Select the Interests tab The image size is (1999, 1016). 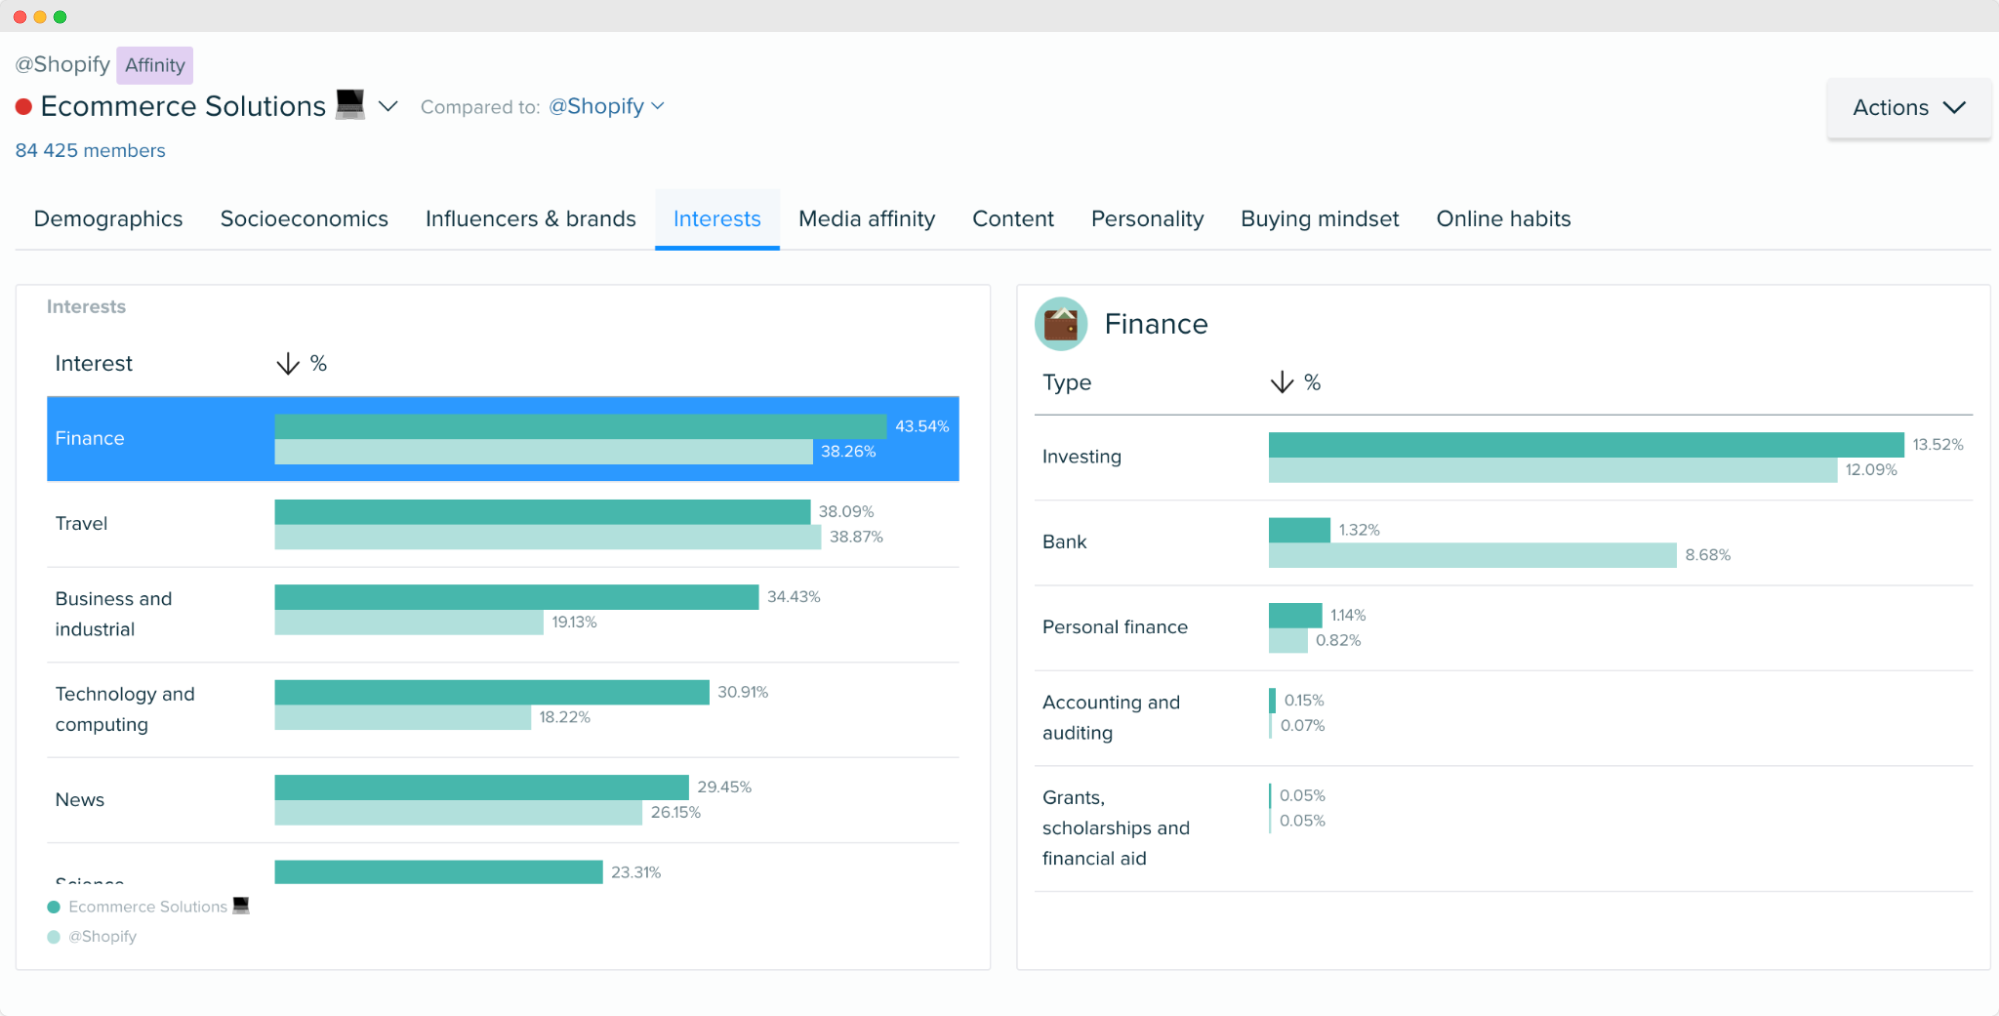[x=717, y=219]
